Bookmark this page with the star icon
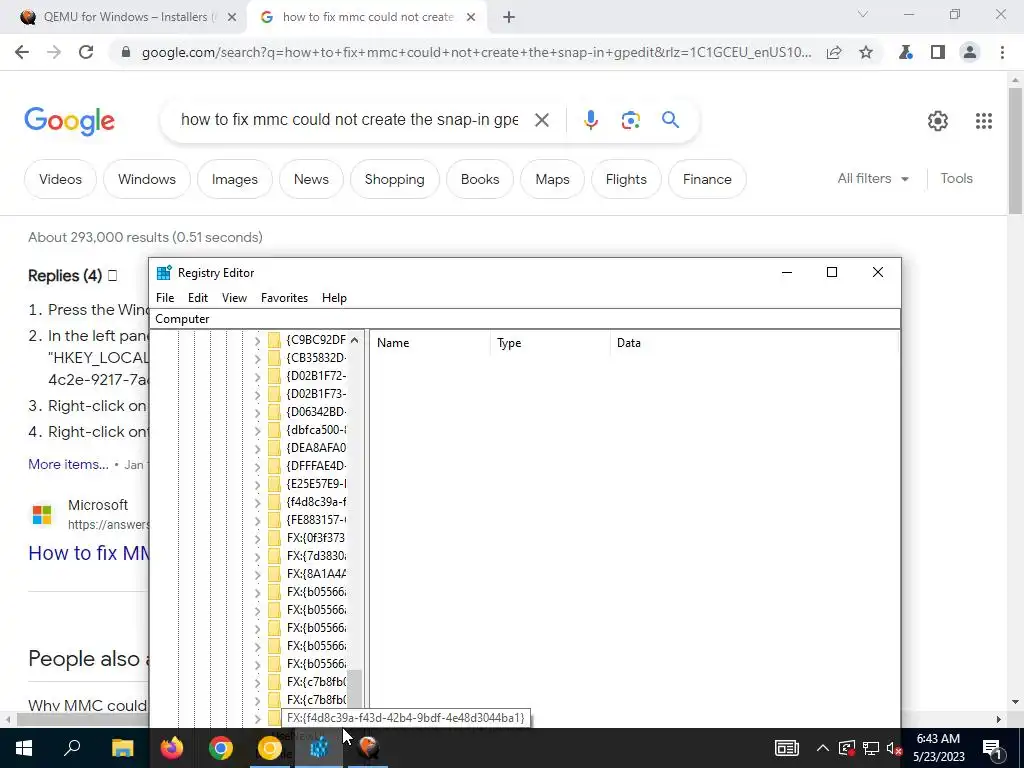Screen dimensions: 1024x768 (x=866, y=52)
